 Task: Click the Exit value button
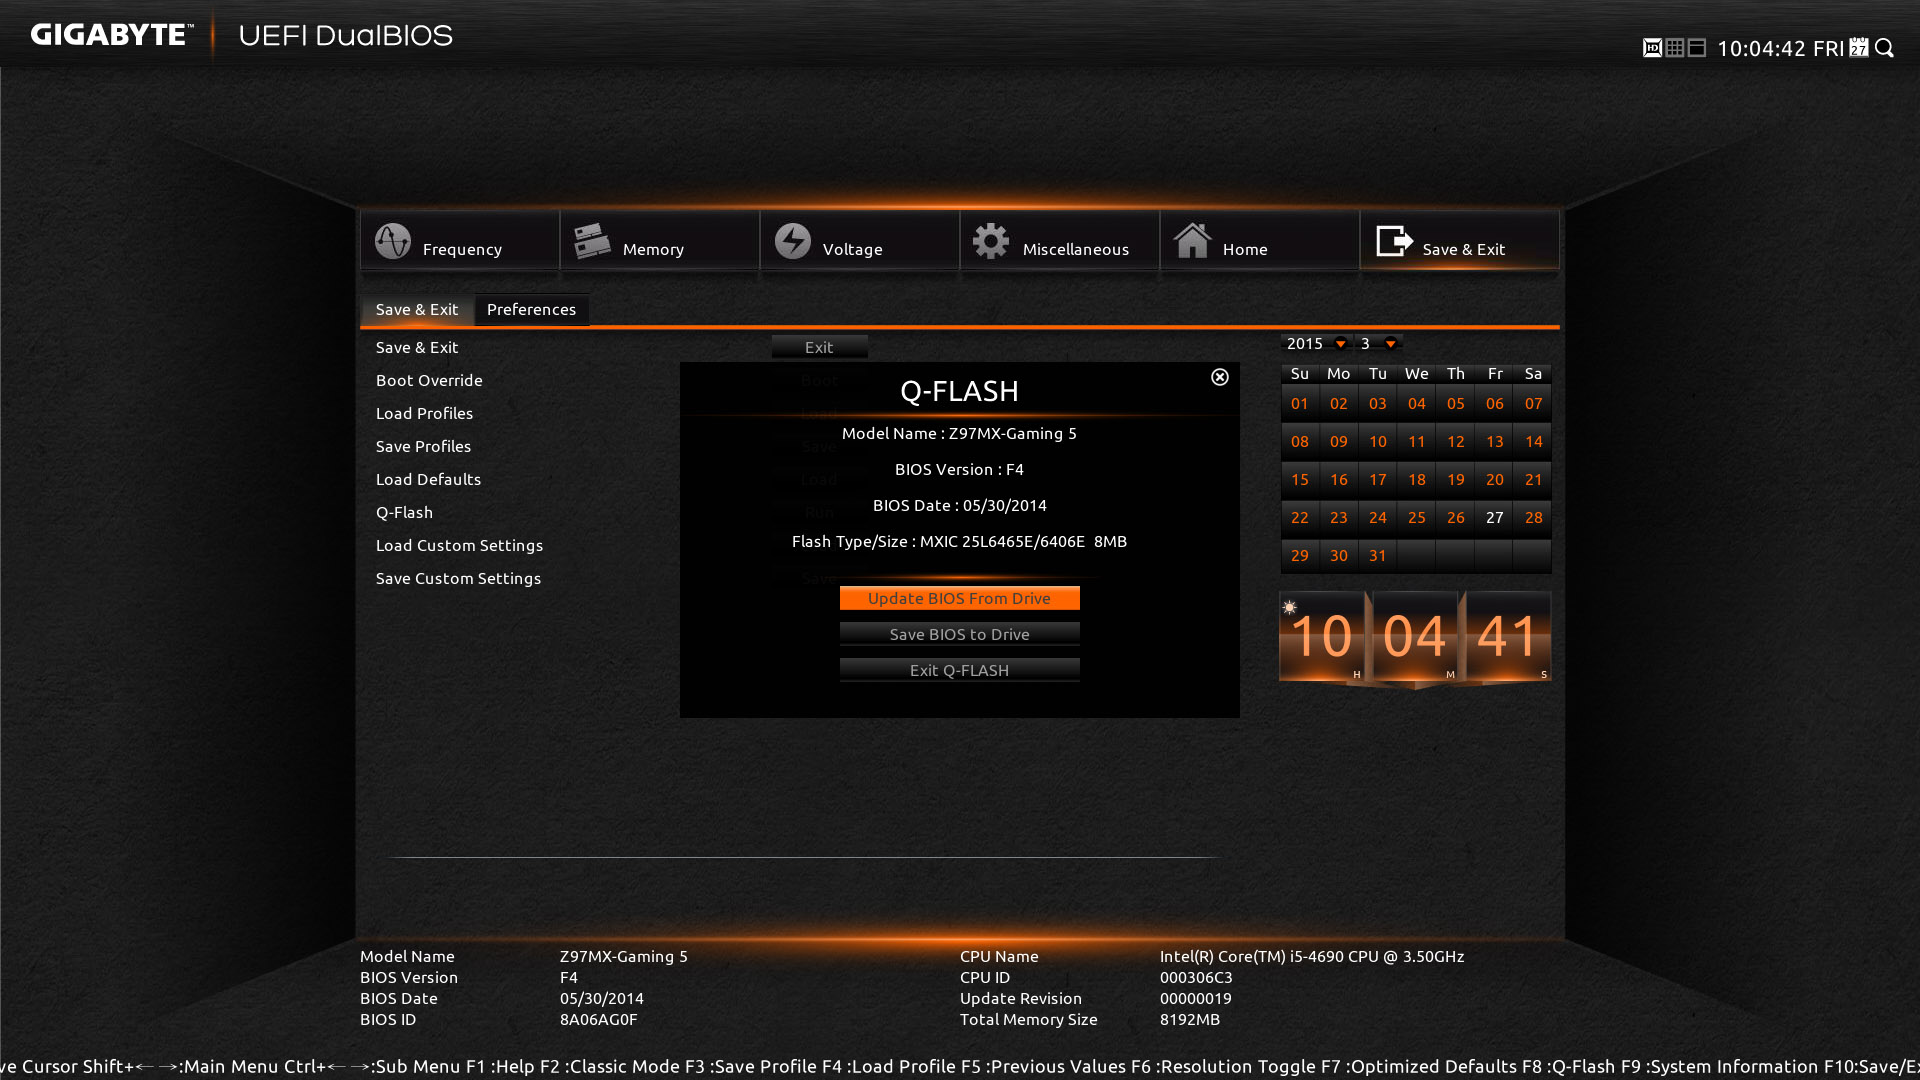click(819, 347)
